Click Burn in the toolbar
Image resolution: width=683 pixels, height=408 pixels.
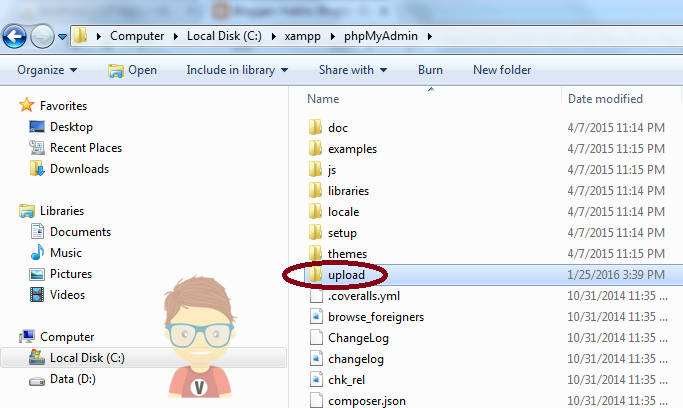(x=430, y=70)
